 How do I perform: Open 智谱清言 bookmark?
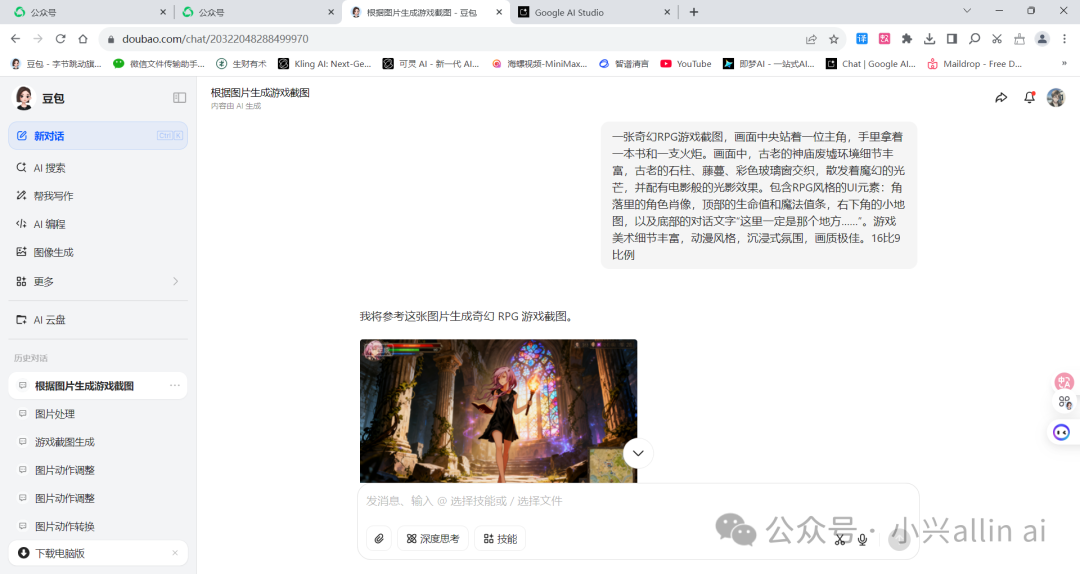[x=623, y=63]
